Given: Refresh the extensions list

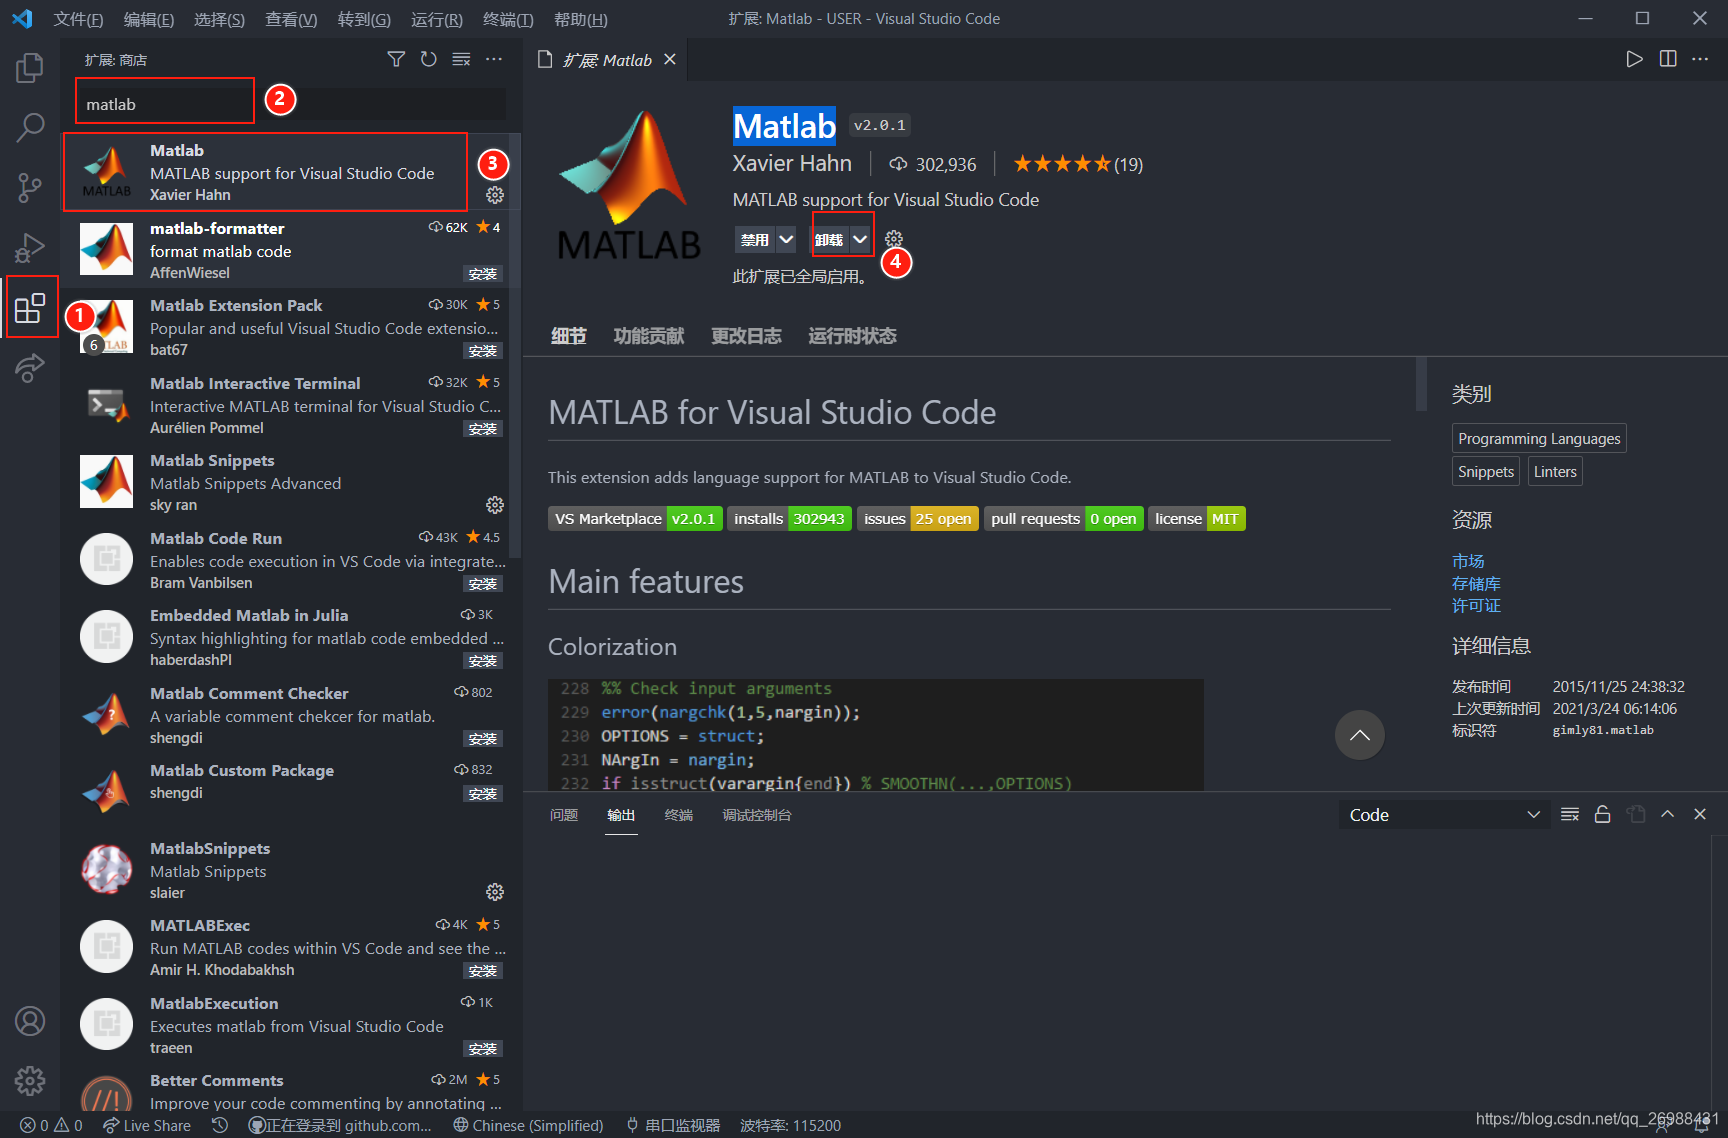Looking at the screenshot, I should (x=429, y=60).
